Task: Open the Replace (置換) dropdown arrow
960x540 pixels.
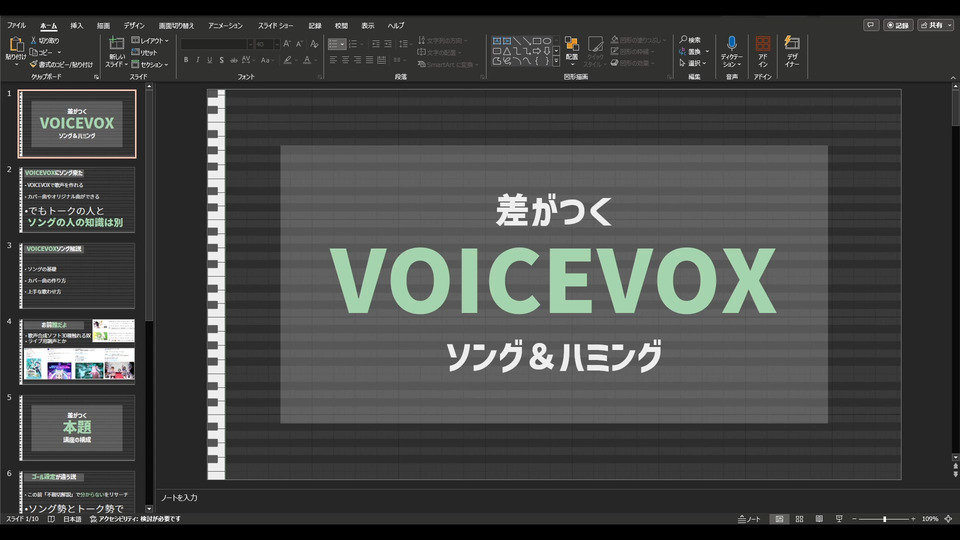Action: (707, 51)
